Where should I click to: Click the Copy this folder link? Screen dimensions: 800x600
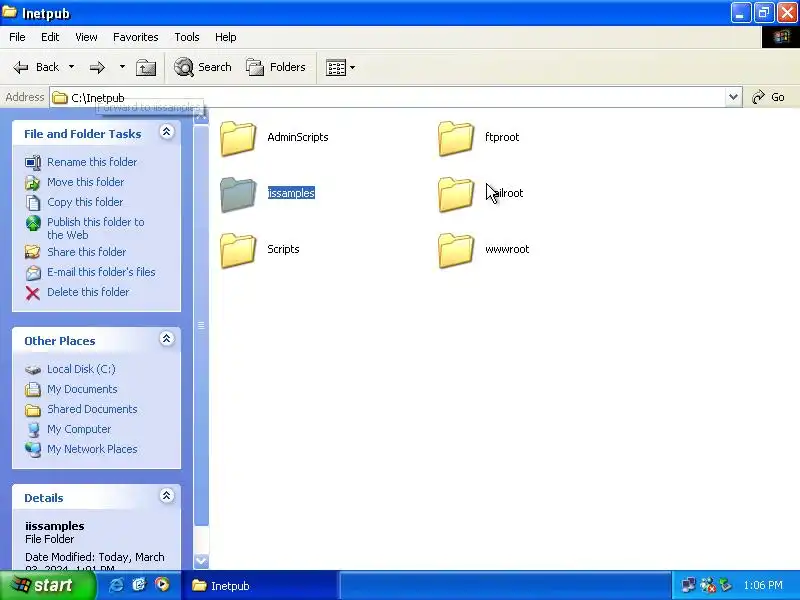pyautogui.click(x=85, y=202)
